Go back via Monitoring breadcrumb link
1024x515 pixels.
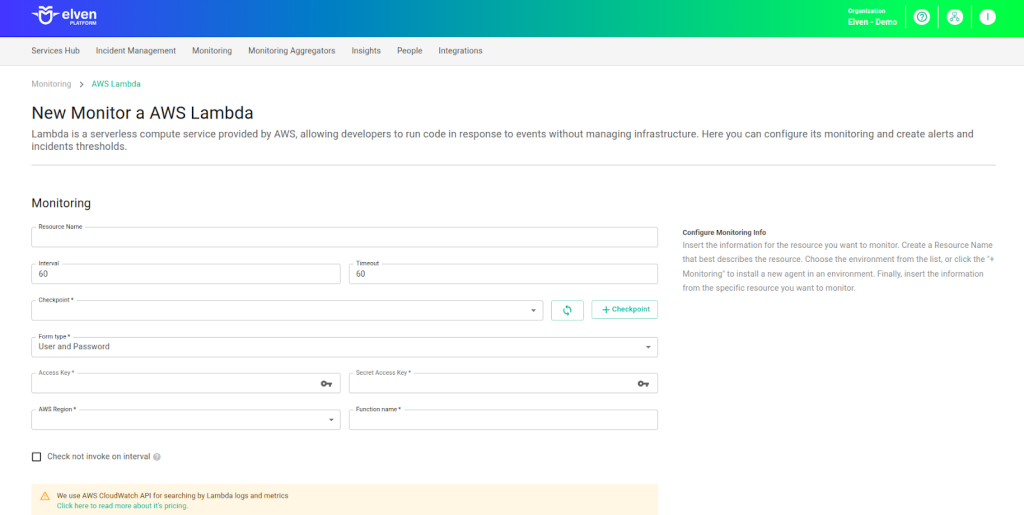[x=51, y=84]
